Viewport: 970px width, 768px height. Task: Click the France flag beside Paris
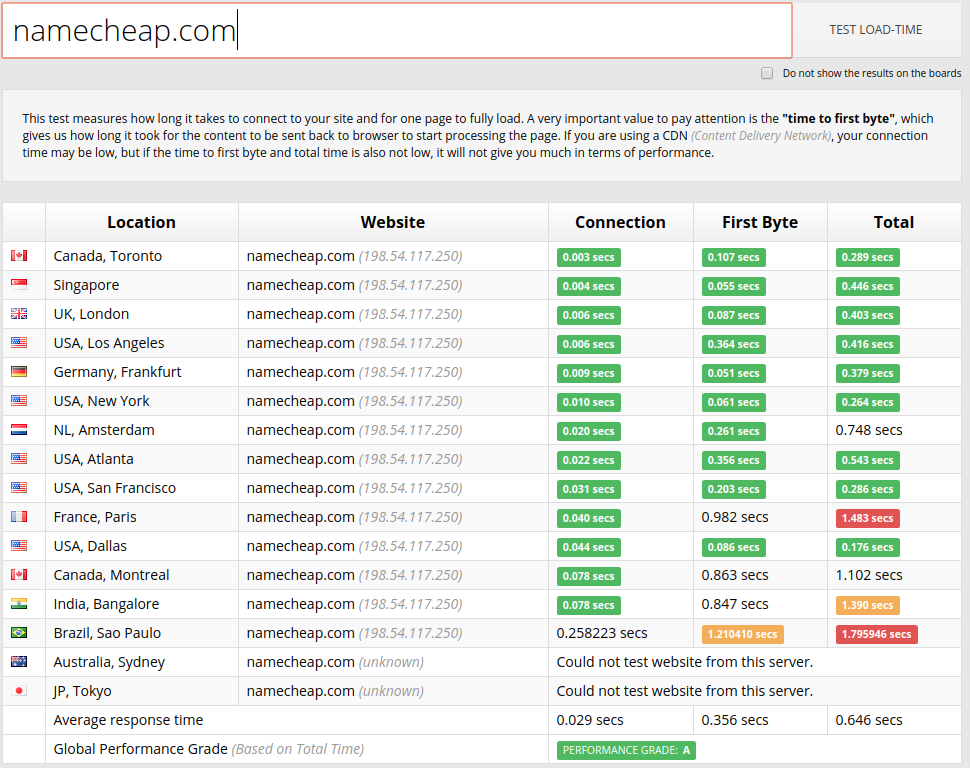point(19,517)
